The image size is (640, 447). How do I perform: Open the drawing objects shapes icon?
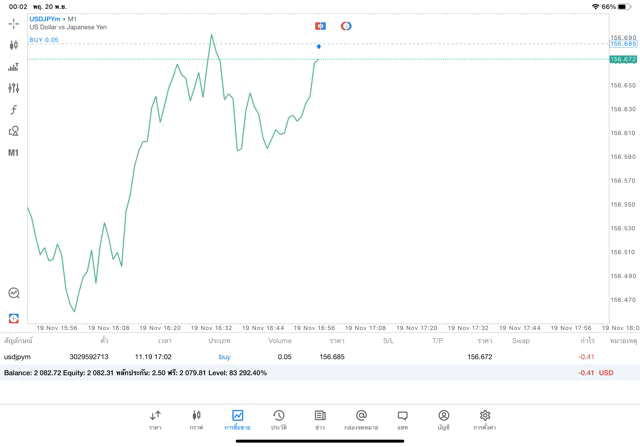click(x=13, y=131)
